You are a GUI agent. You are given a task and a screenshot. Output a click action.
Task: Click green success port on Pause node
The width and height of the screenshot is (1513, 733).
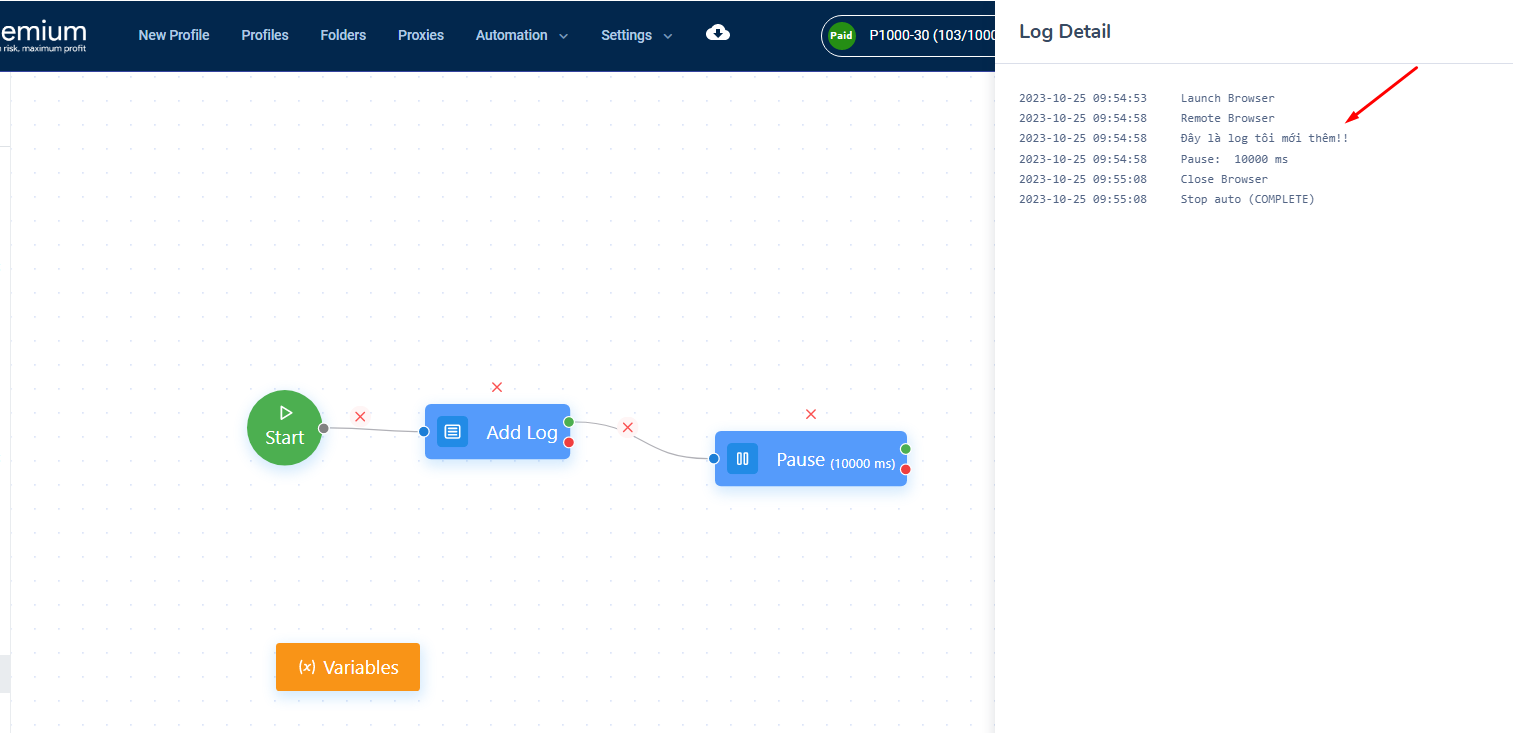click(906, 449)
